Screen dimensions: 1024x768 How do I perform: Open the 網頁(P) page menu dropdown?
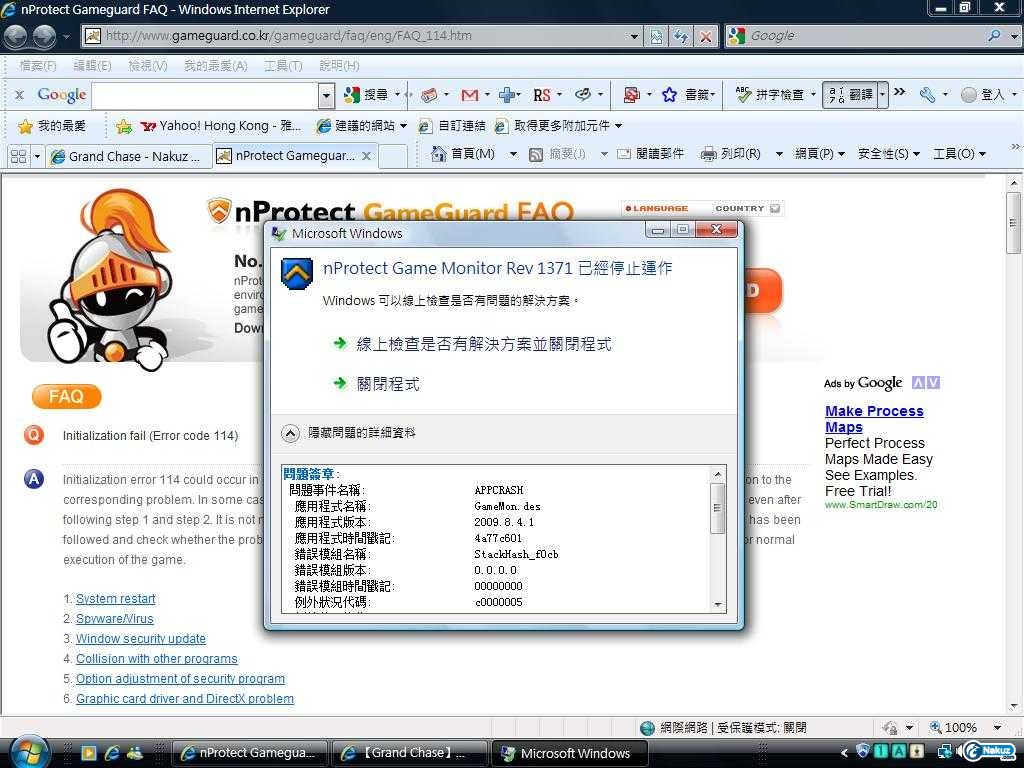click(x=841, y=155)
